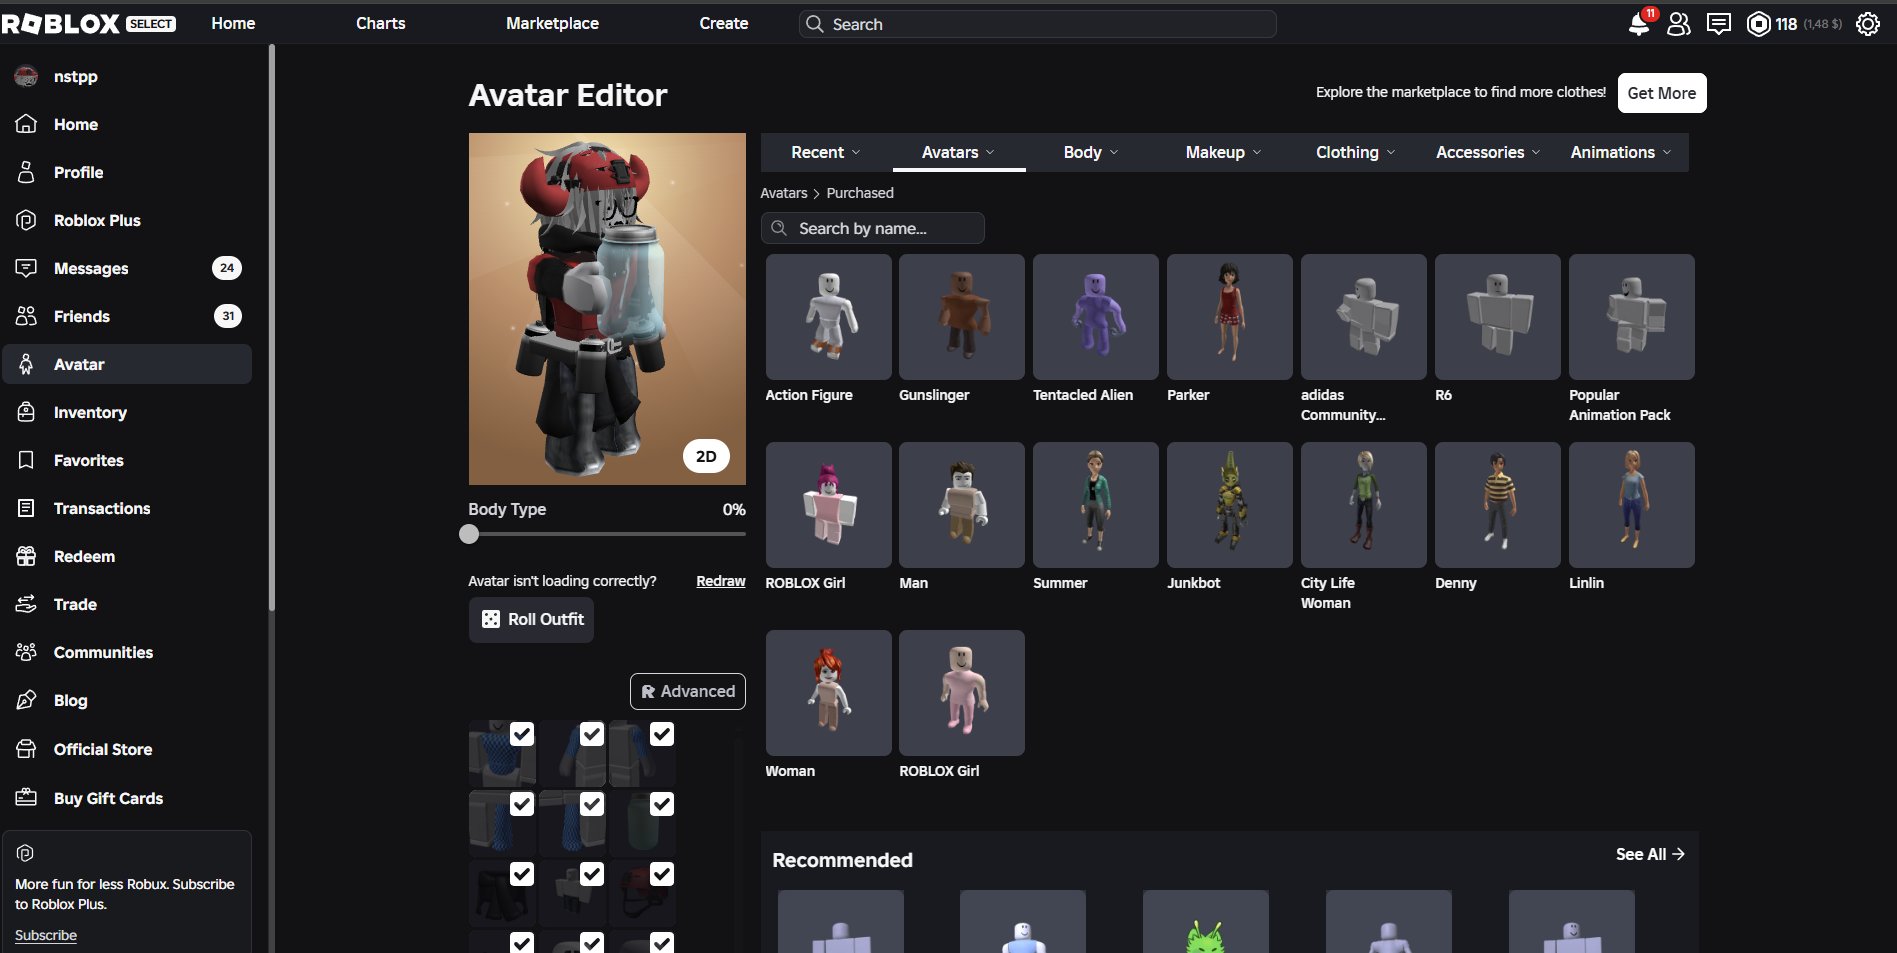This screenshot has width=1897, height=953.
Task: Click See All in Recommended
Action: (1650, 854)
